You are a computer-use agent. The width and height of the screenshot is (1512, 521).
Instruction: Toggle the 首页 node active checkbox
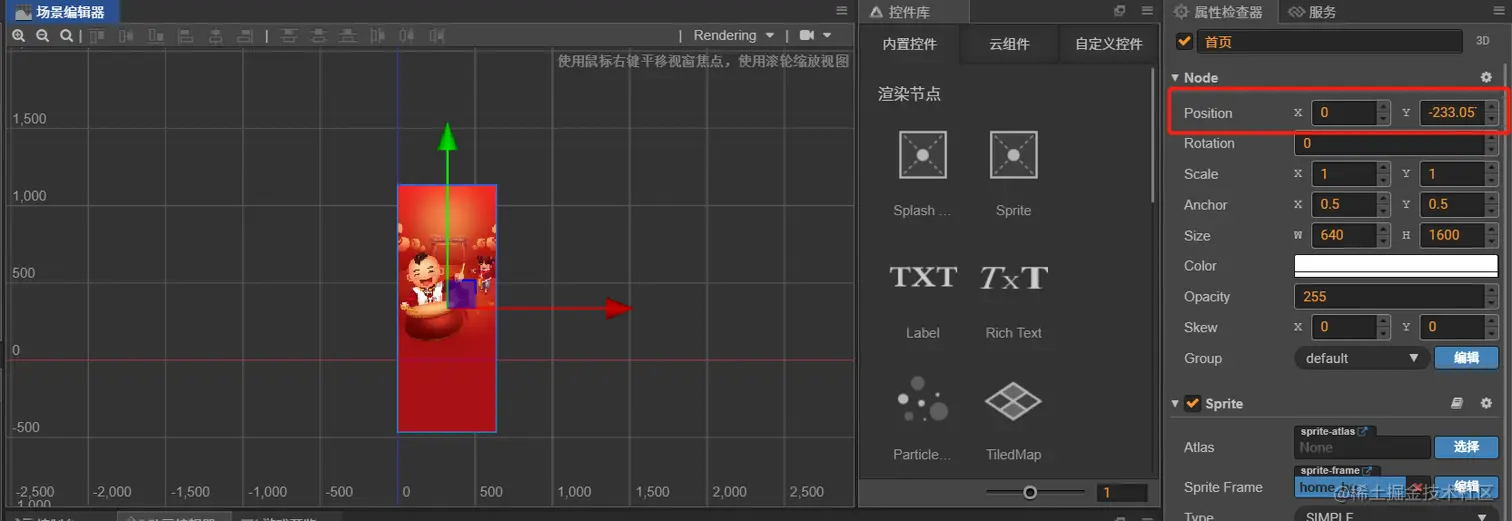tap(1185, 41)
